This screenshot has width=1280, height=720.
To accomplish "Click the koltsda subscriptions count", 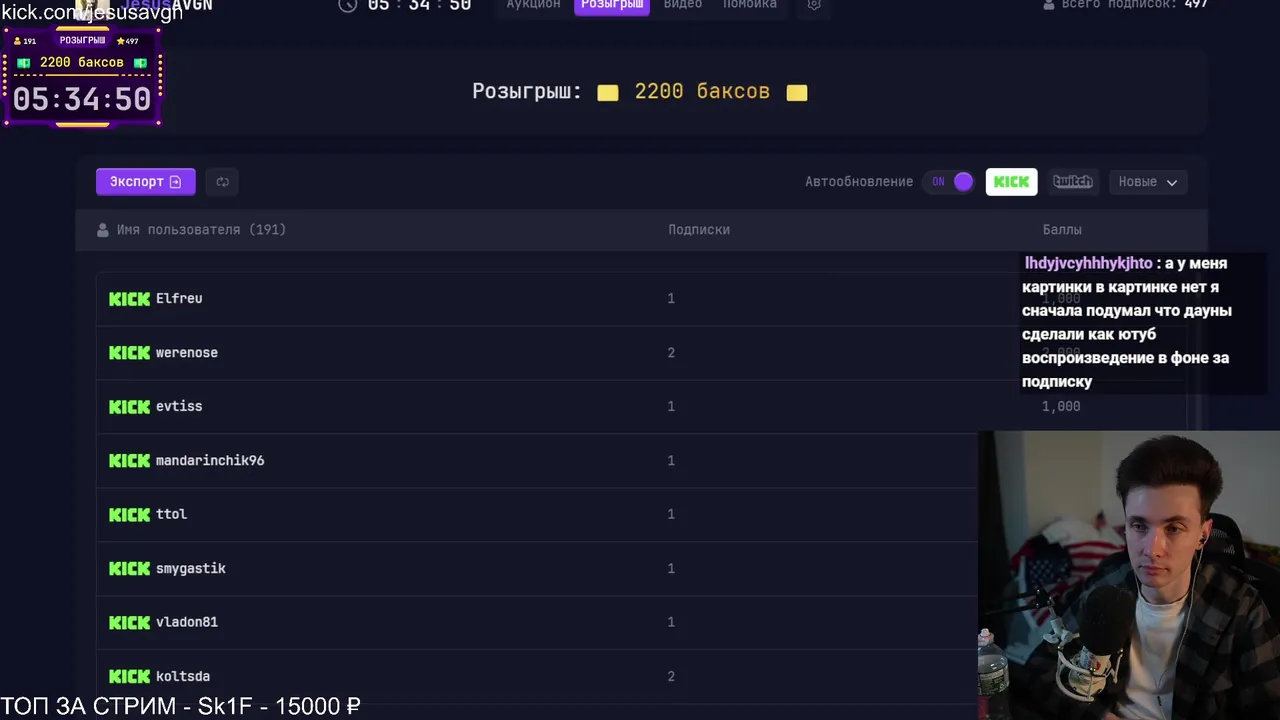I will pyautogui.click(x=671, y=676).
